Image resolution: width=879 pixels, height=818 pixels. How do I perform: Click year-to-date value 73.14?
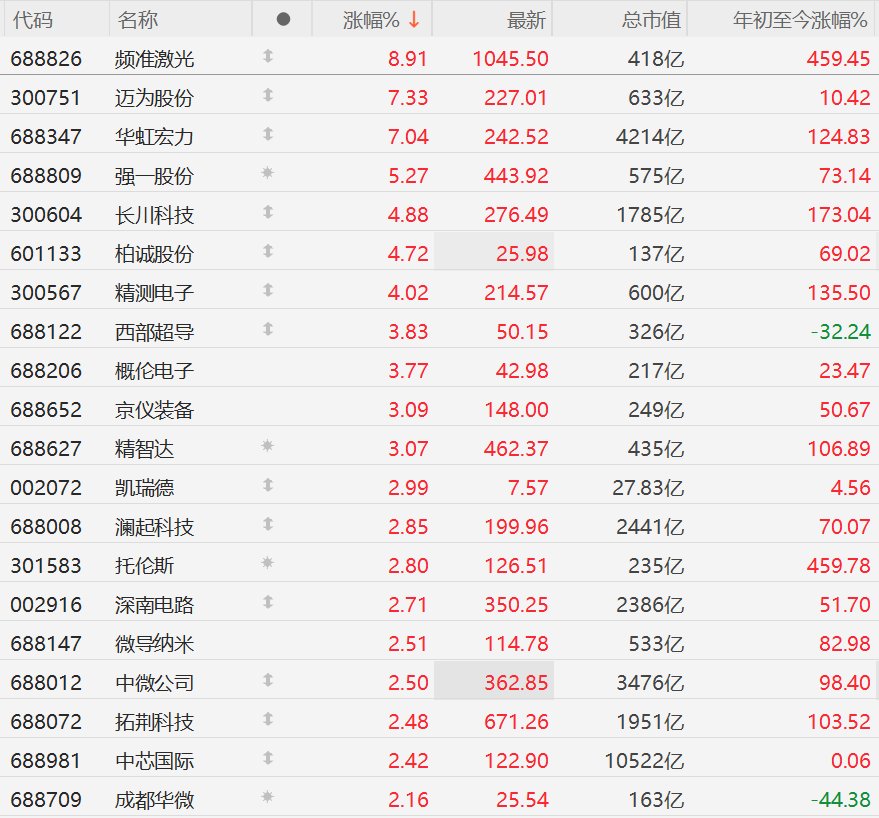click(845, 176)
